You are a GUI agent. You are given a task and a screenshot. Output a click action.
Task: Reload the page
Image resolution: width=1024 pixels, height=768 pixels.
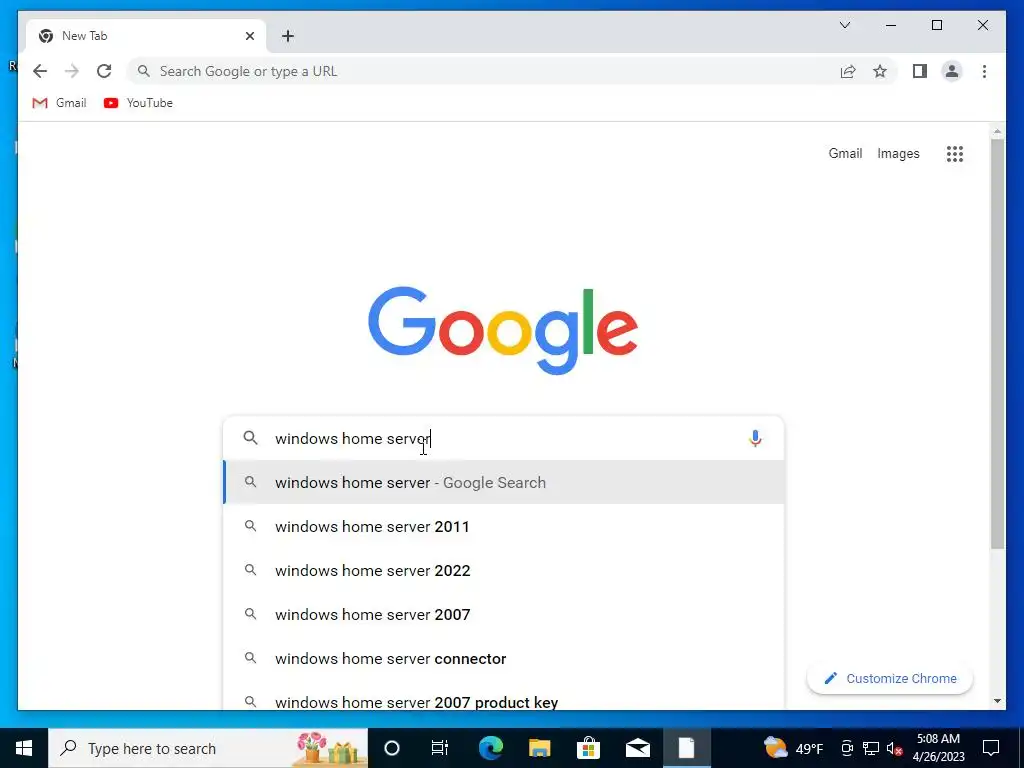104,71
